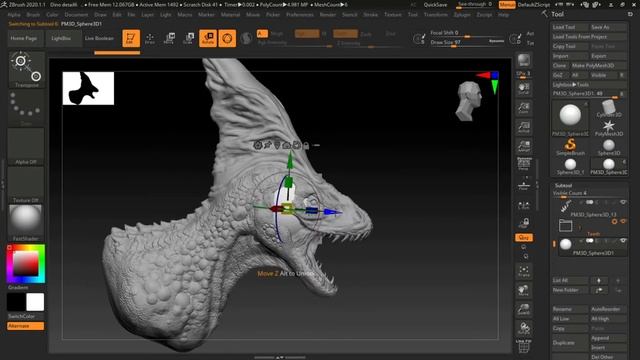
Task: Click Make PolyMesh3D button
Action: (x=598, y=65)
